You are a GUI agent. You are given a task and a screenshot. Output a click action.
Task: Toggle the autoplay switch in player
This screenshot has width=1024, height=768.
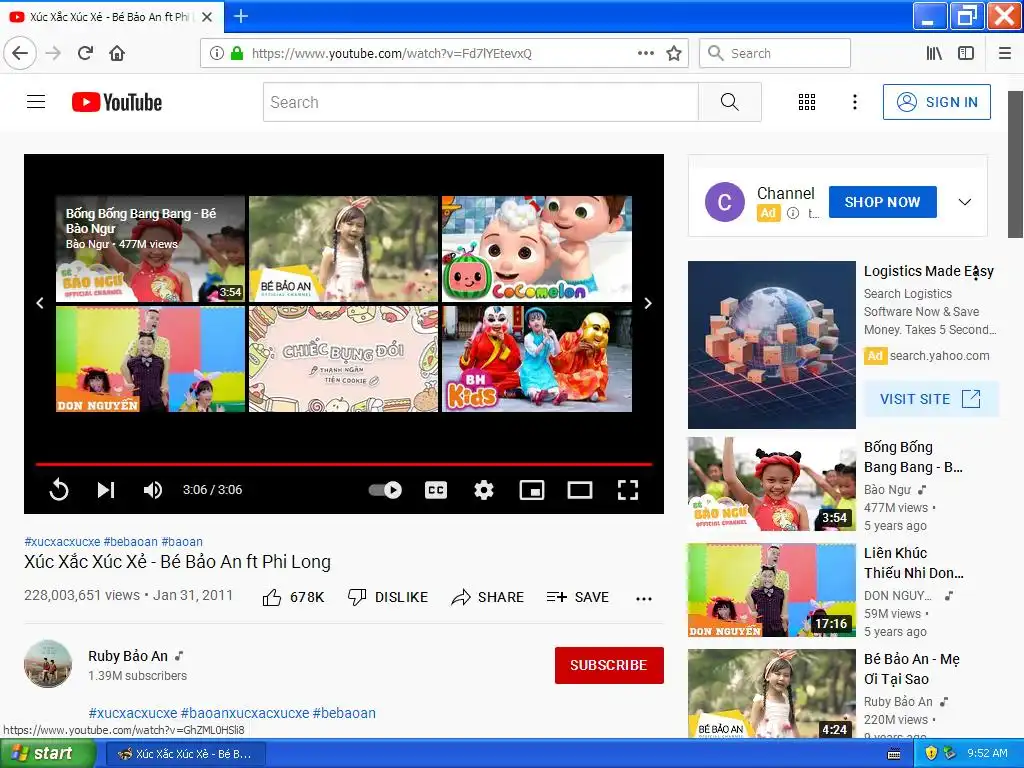point(385,490)
